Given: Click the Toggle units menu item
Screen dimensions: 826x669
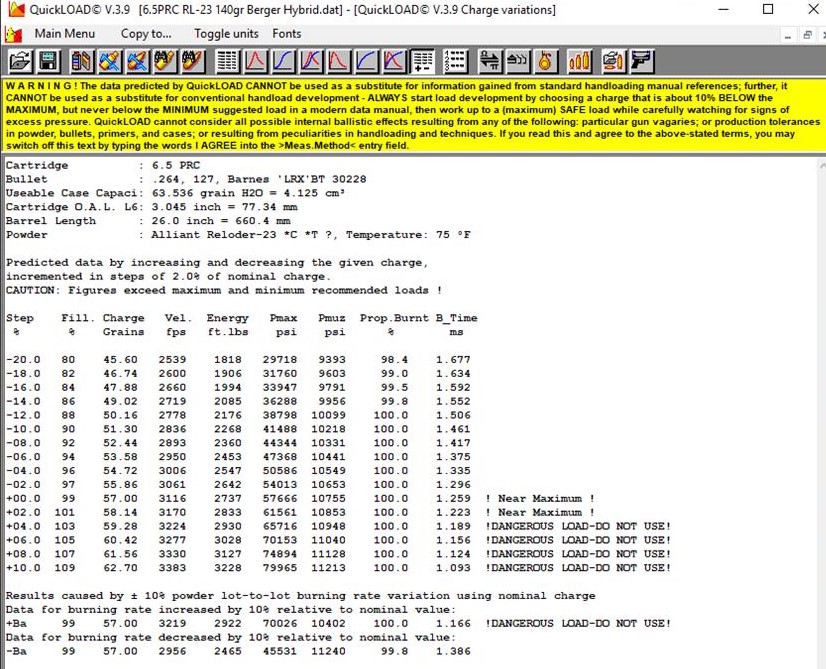Looking at the screenshot, I should (226, 34).
